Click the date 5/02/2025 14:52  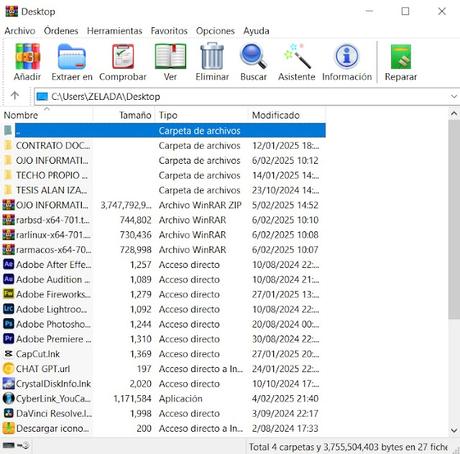285,205
